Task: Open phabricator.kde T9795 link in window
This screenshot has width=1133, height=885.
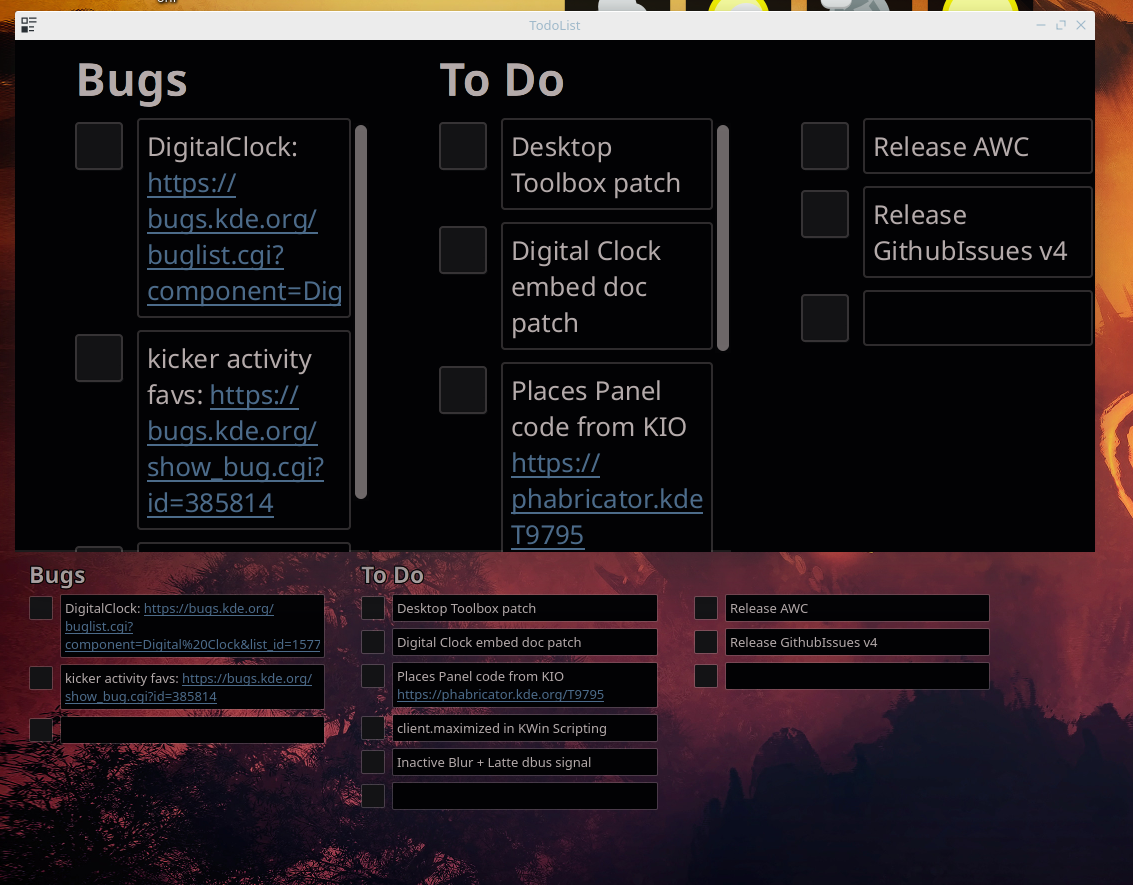Action: (x=607, y=498)
